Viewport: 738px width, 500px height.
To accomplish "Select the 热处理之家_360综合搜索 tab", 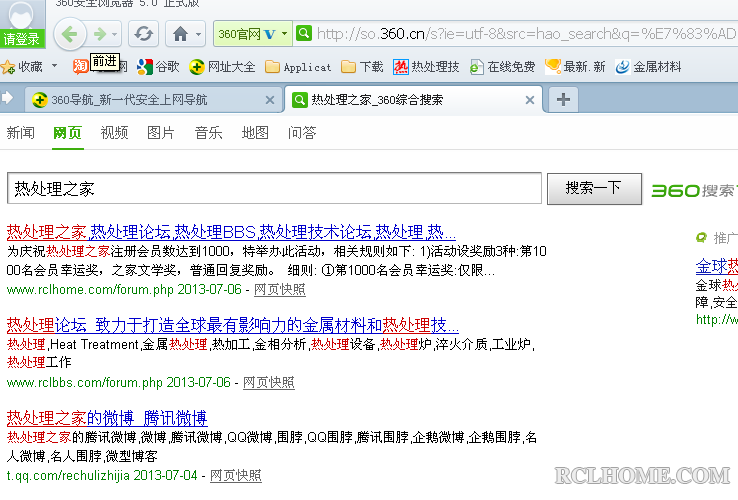I will (x=413, y=100).
